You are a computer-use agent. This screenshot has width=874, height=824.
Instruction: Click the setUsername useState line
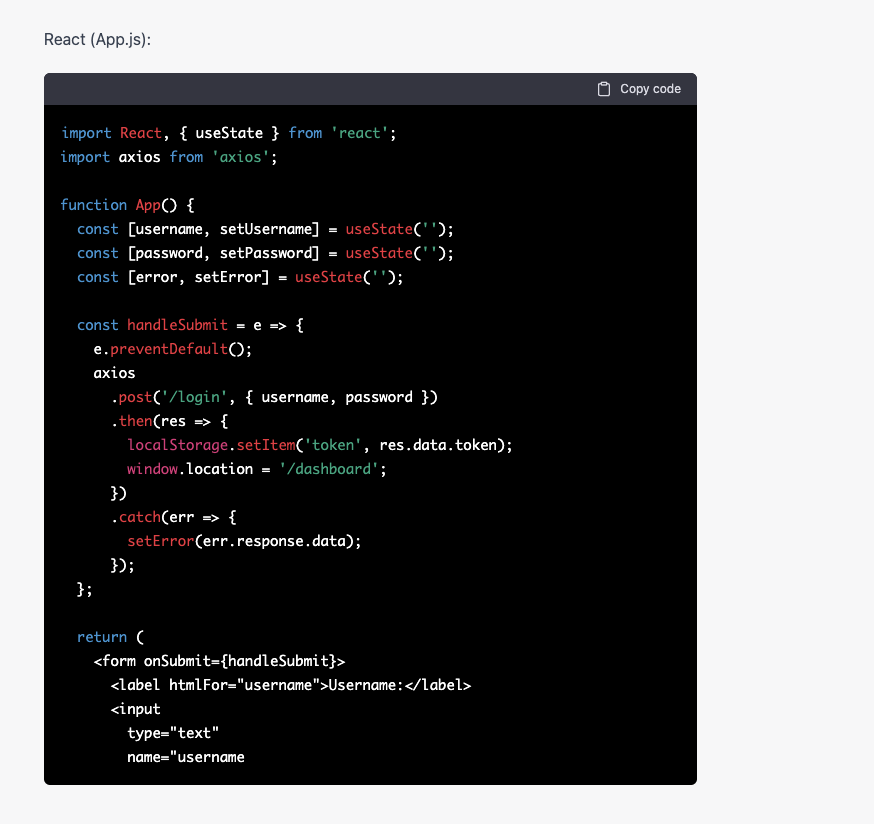click(x=265, y=229)
